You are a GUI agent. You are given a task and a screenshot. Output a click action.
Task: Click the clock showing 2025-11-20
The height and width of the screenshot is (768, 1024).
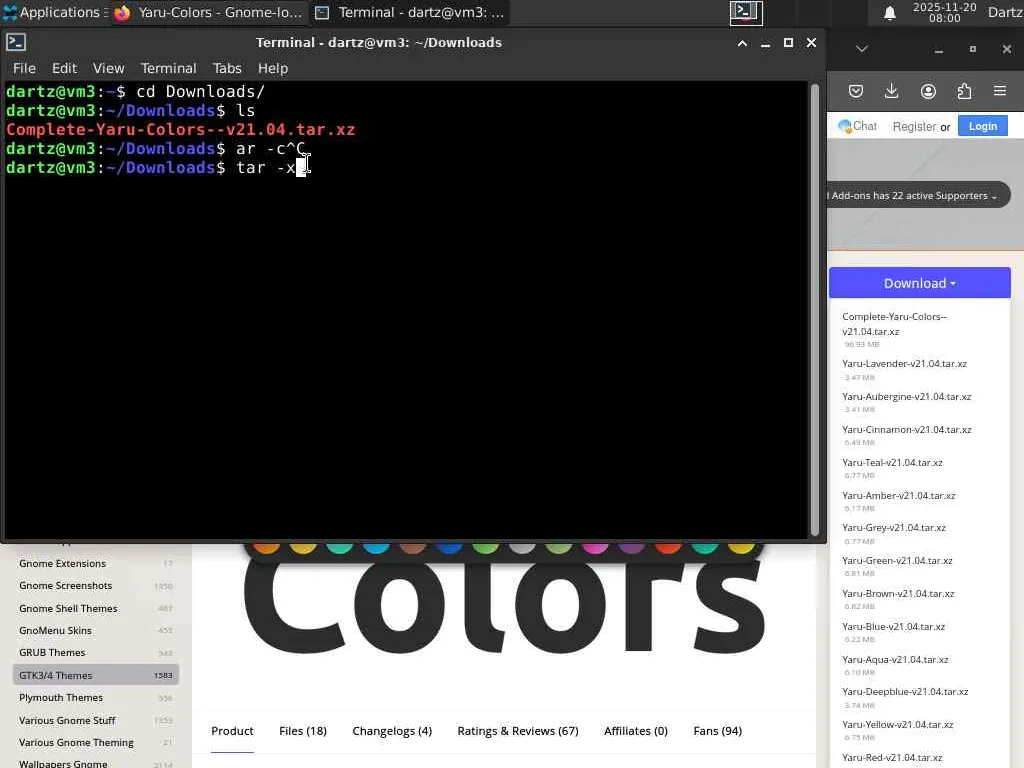944,12
